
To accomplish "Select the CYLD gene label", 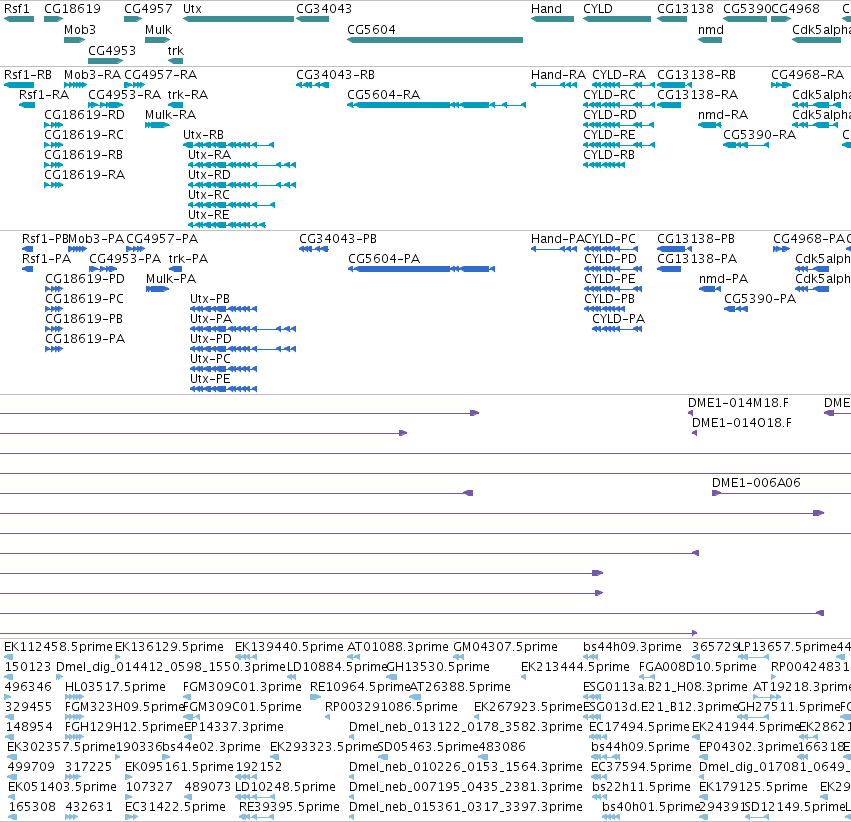I will pyautogui.click(x=598, y=9).
